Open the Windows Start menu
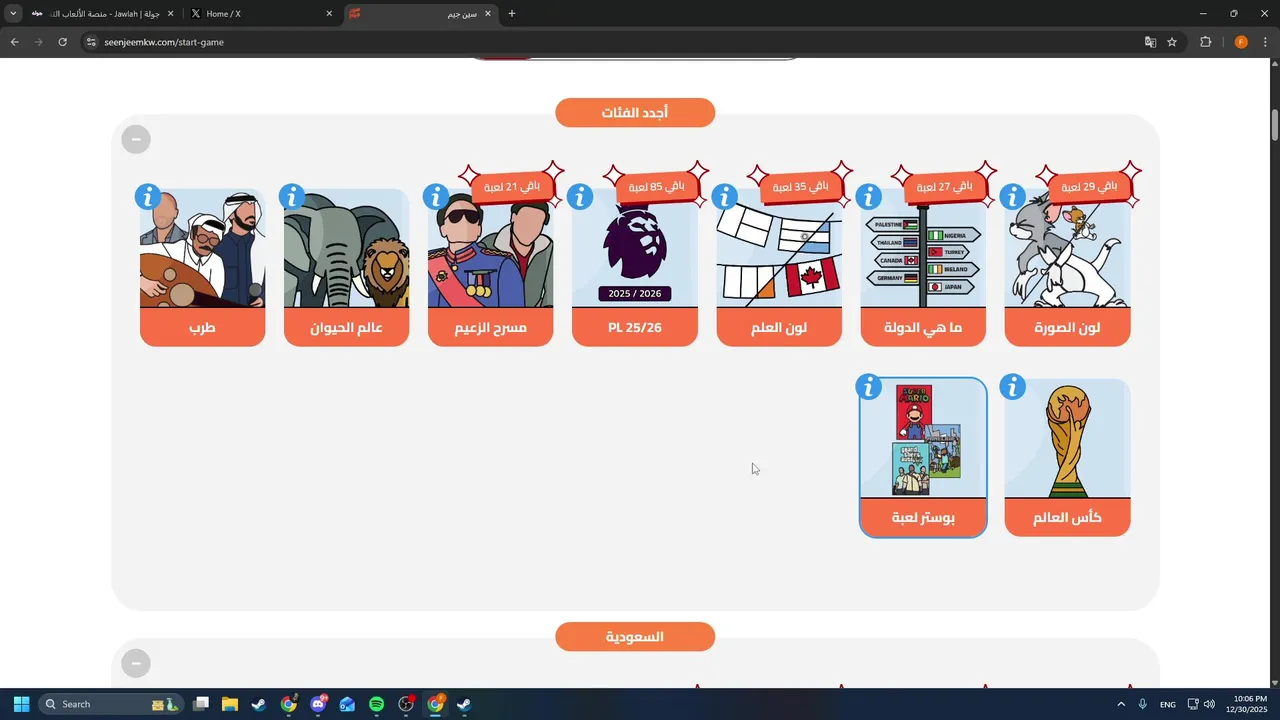The image size is (1280, 720). click(x=21, y=704)
